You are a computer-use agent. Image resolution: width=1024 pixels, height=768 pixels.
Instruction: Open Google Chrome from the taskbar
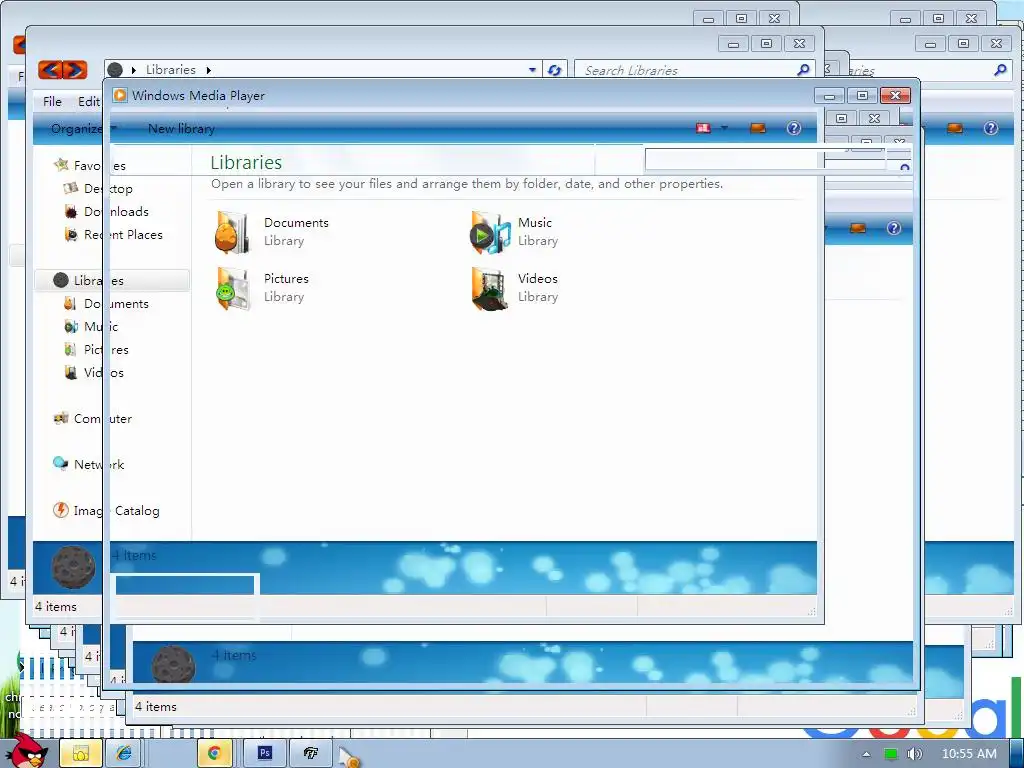coord(214,754)
